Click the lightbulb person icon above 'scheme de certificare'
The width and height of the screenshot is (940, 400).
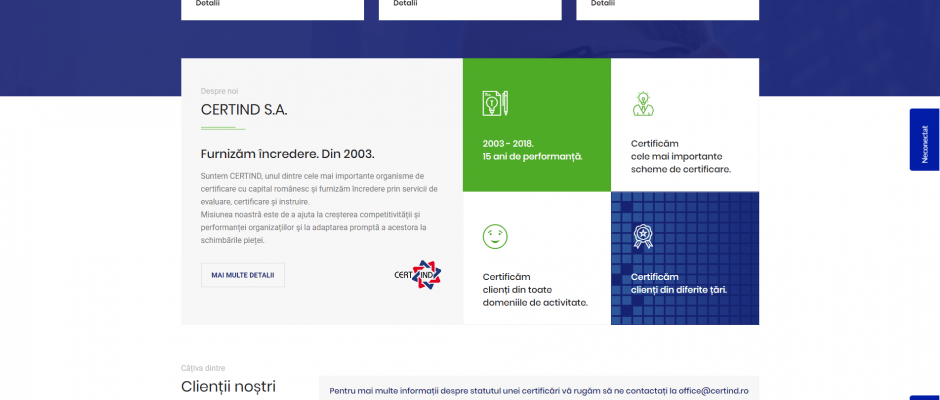pos(643,103)
